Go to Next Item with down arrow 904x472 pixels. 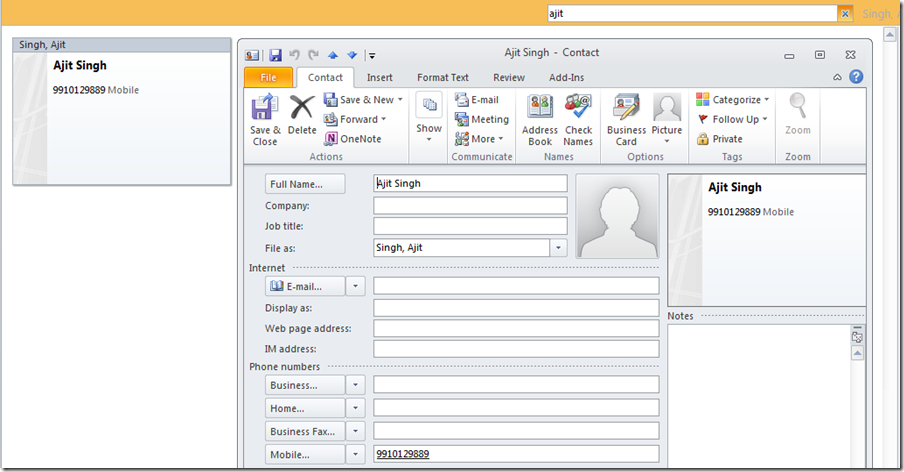352,55
